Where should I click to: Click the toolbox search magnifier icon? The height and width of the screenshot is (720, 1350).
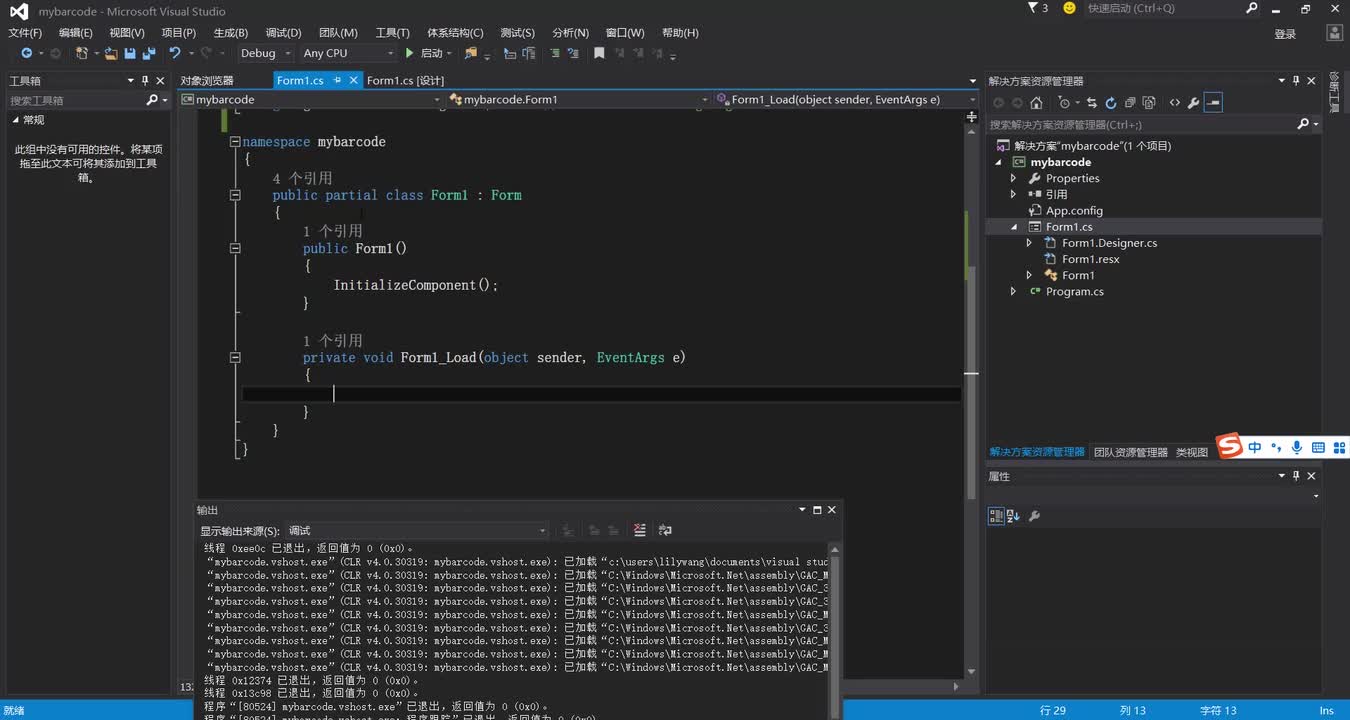coord(152,100)
